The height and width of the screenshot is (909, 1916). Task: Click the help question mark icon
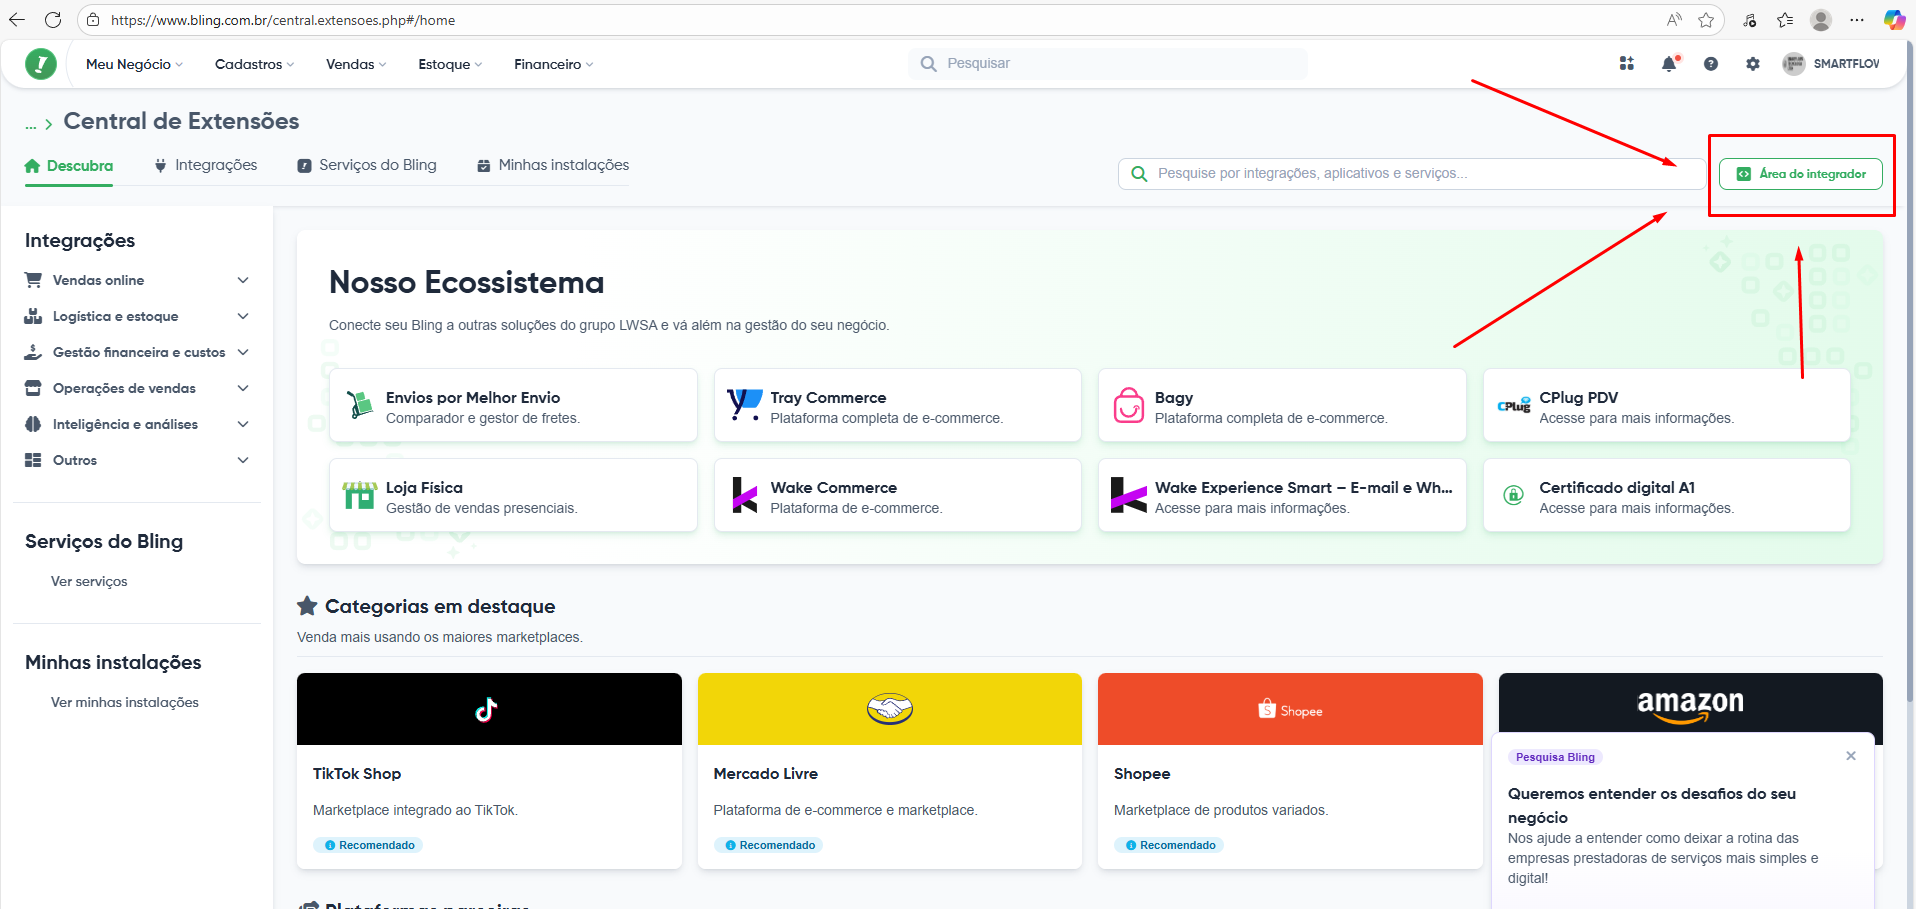(x=1711, y=64)
